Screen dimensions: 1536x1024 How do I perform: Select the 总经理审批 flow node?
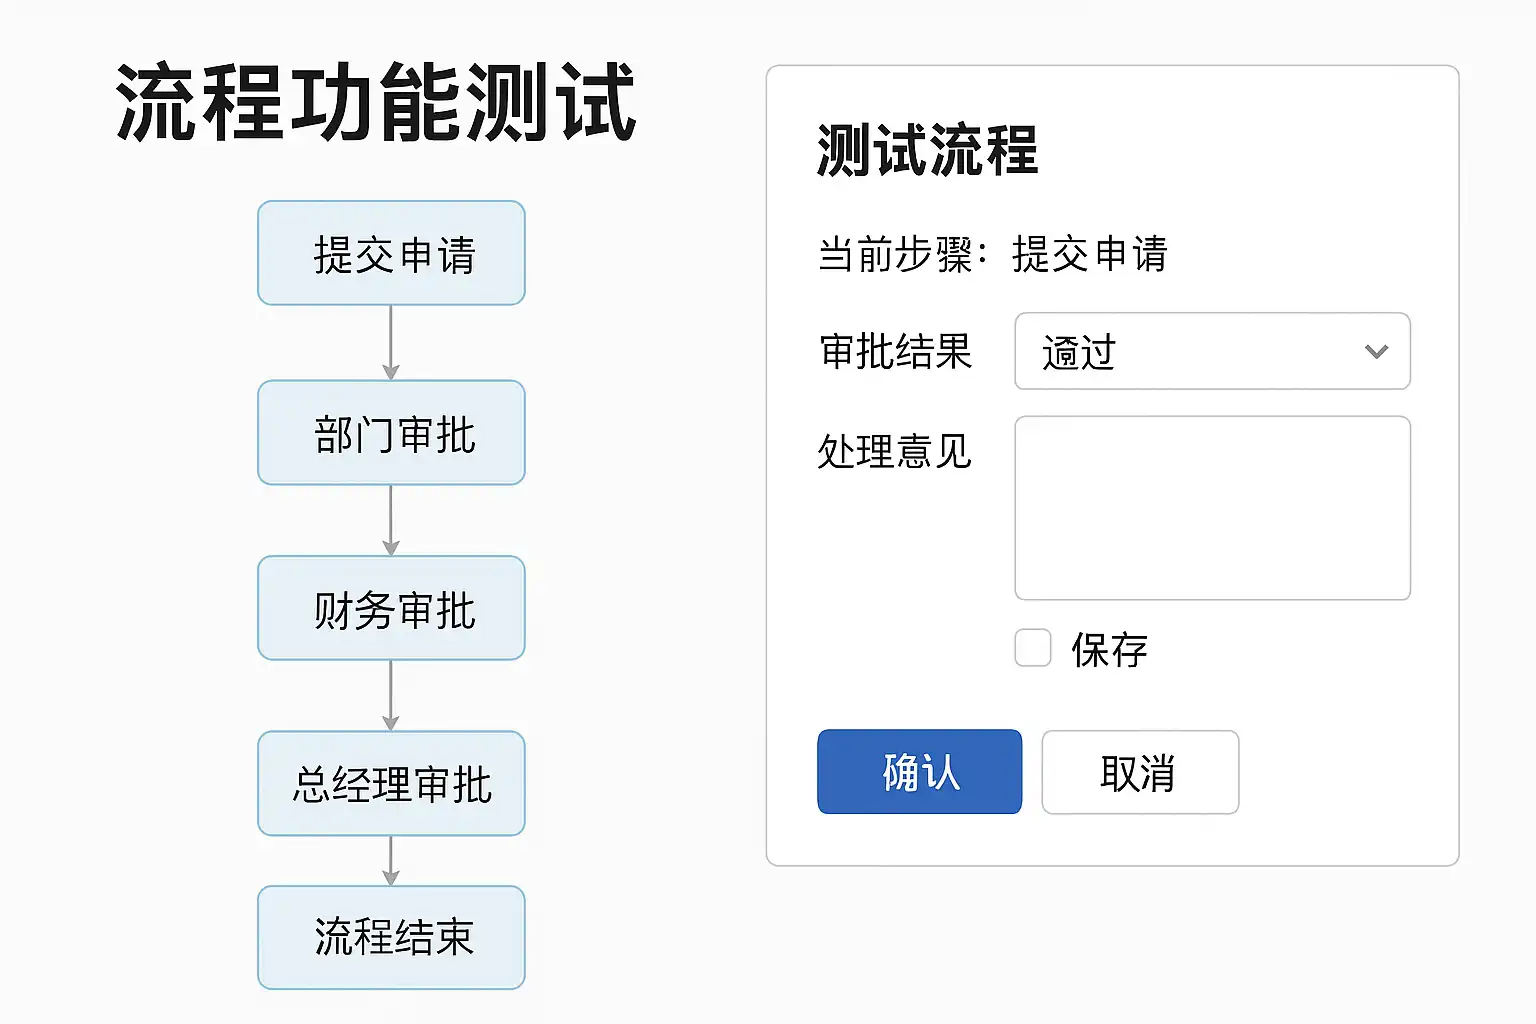tap(391, 783)
